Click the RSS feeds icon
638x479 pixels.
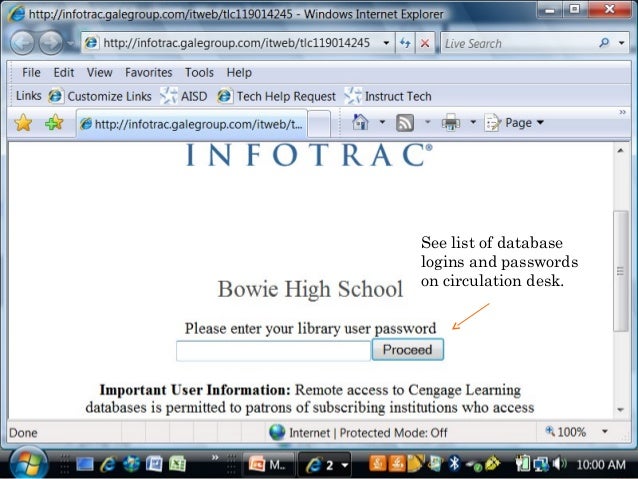click(x=405, y=122)
